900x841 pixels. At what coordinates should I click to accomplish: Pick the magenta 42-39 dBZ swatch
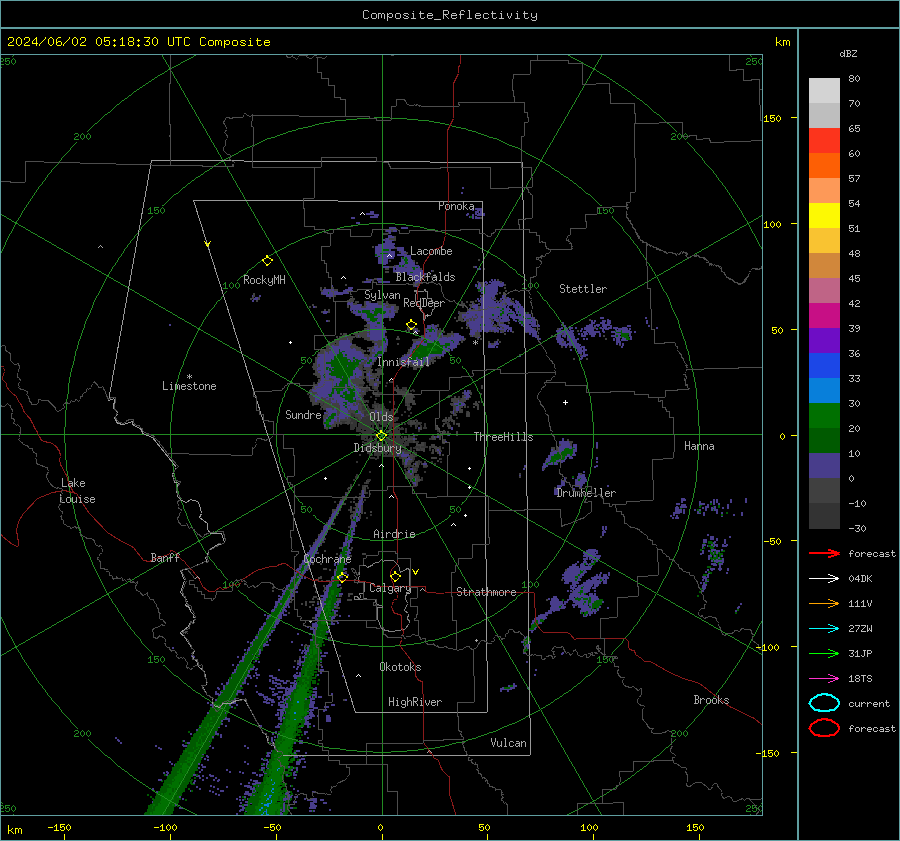tap(824, 315)
